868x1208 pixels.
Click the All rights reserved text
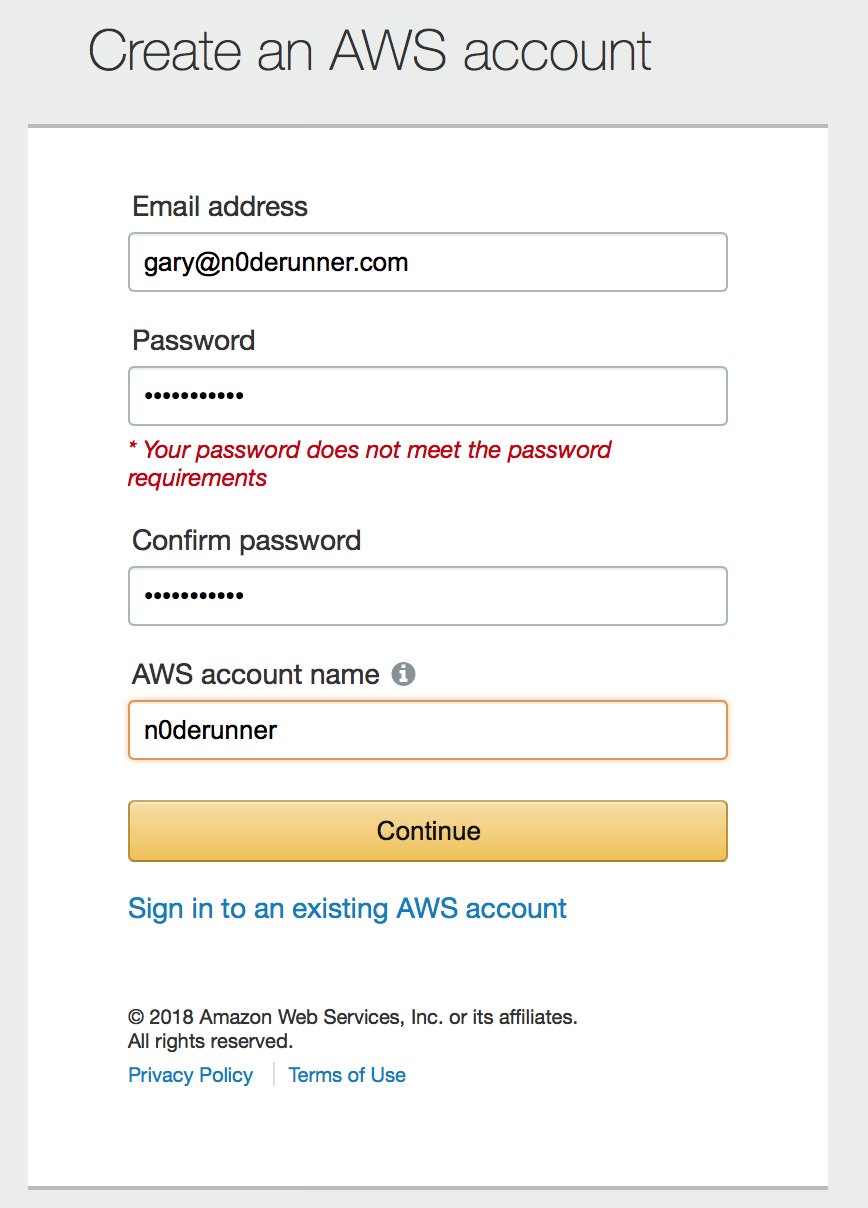click(x=210, y=1041)
